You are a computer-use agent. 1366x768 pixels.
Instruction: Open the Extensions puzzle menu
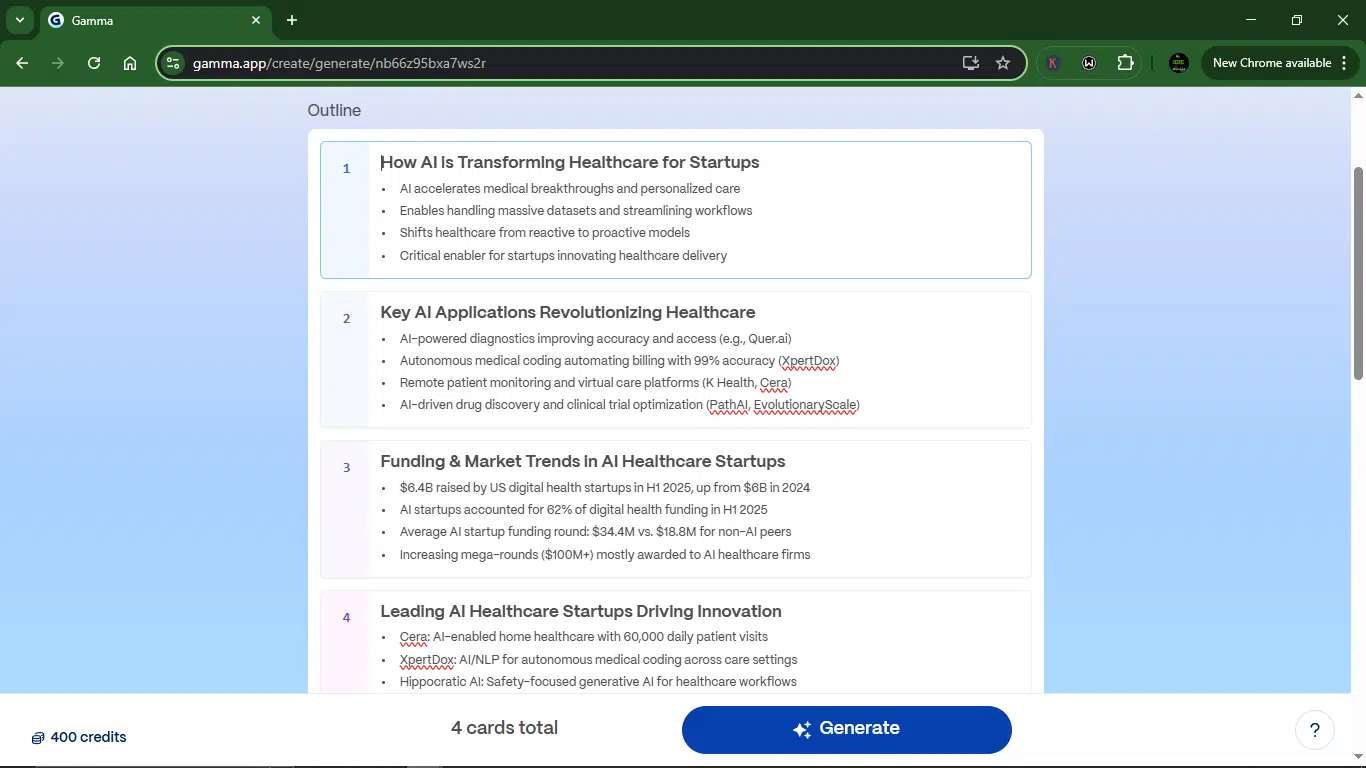(x=1126, y=63)
